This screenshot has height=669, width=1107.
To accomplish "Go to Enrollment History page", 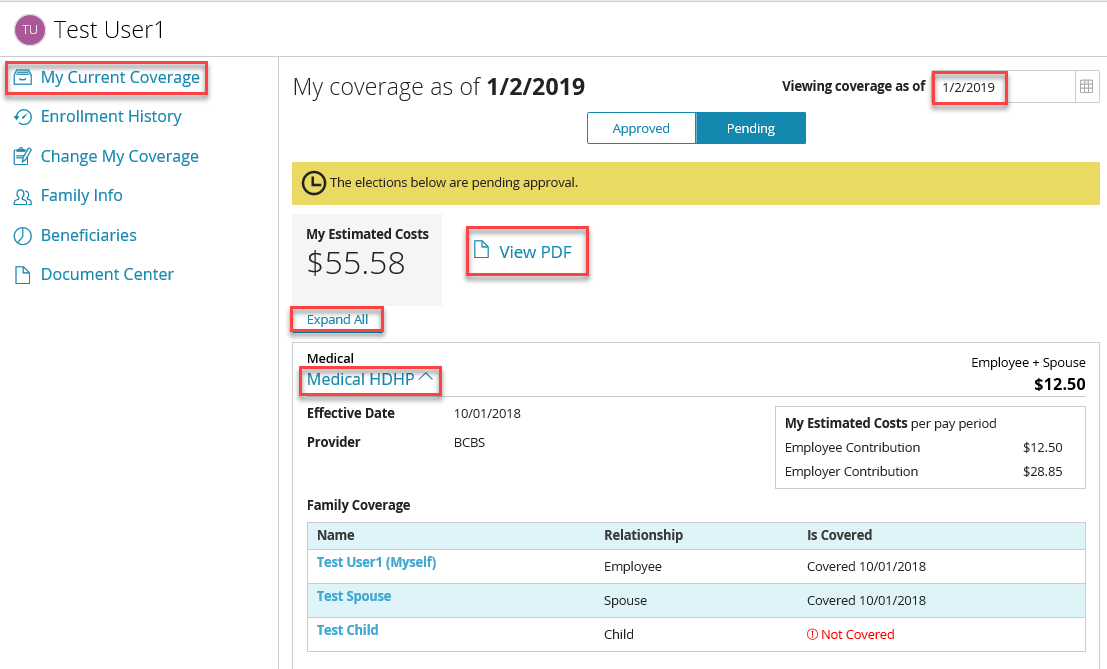I will pos(111,117).
